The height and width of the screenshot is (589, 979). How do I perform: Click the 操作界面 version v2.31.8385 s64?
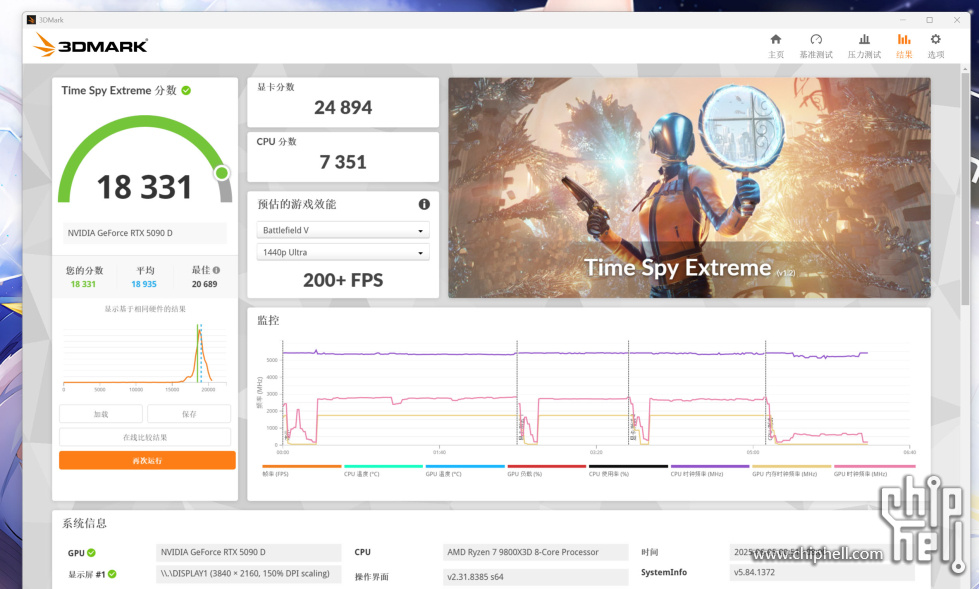535,577
